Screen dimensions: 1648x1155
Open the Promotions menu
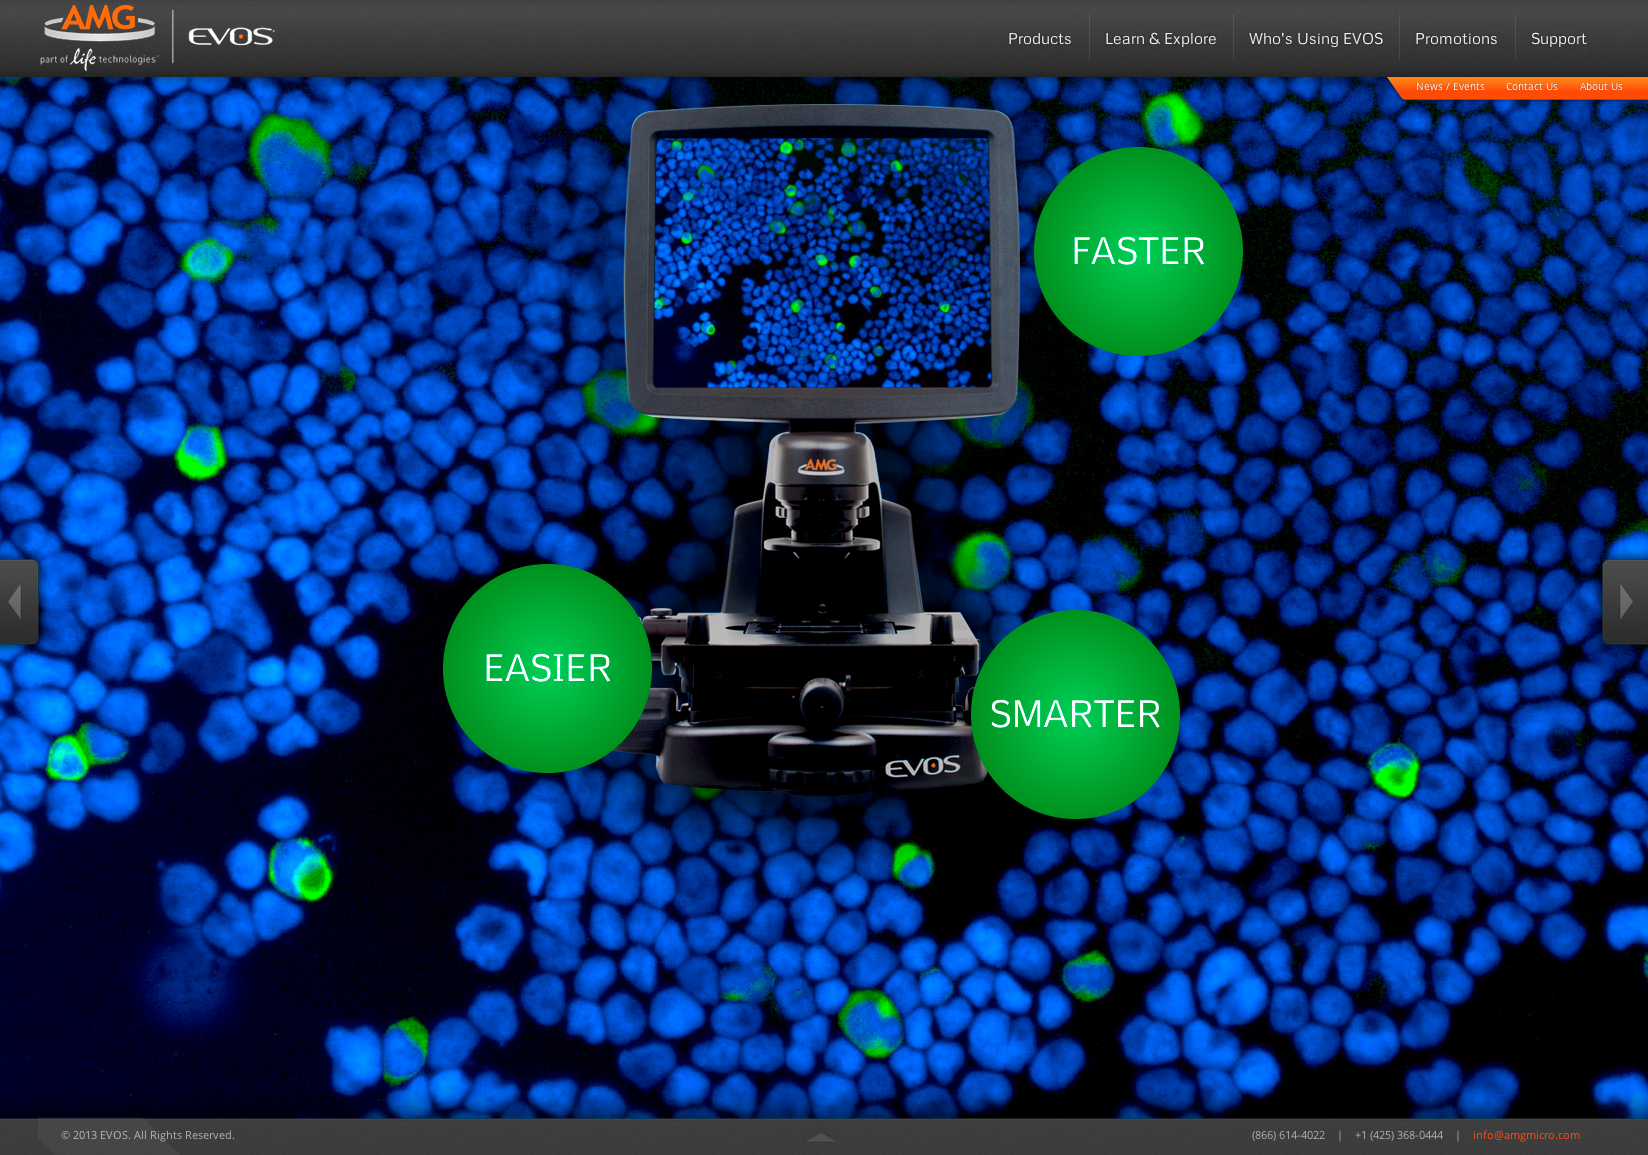coord(1456,39)
